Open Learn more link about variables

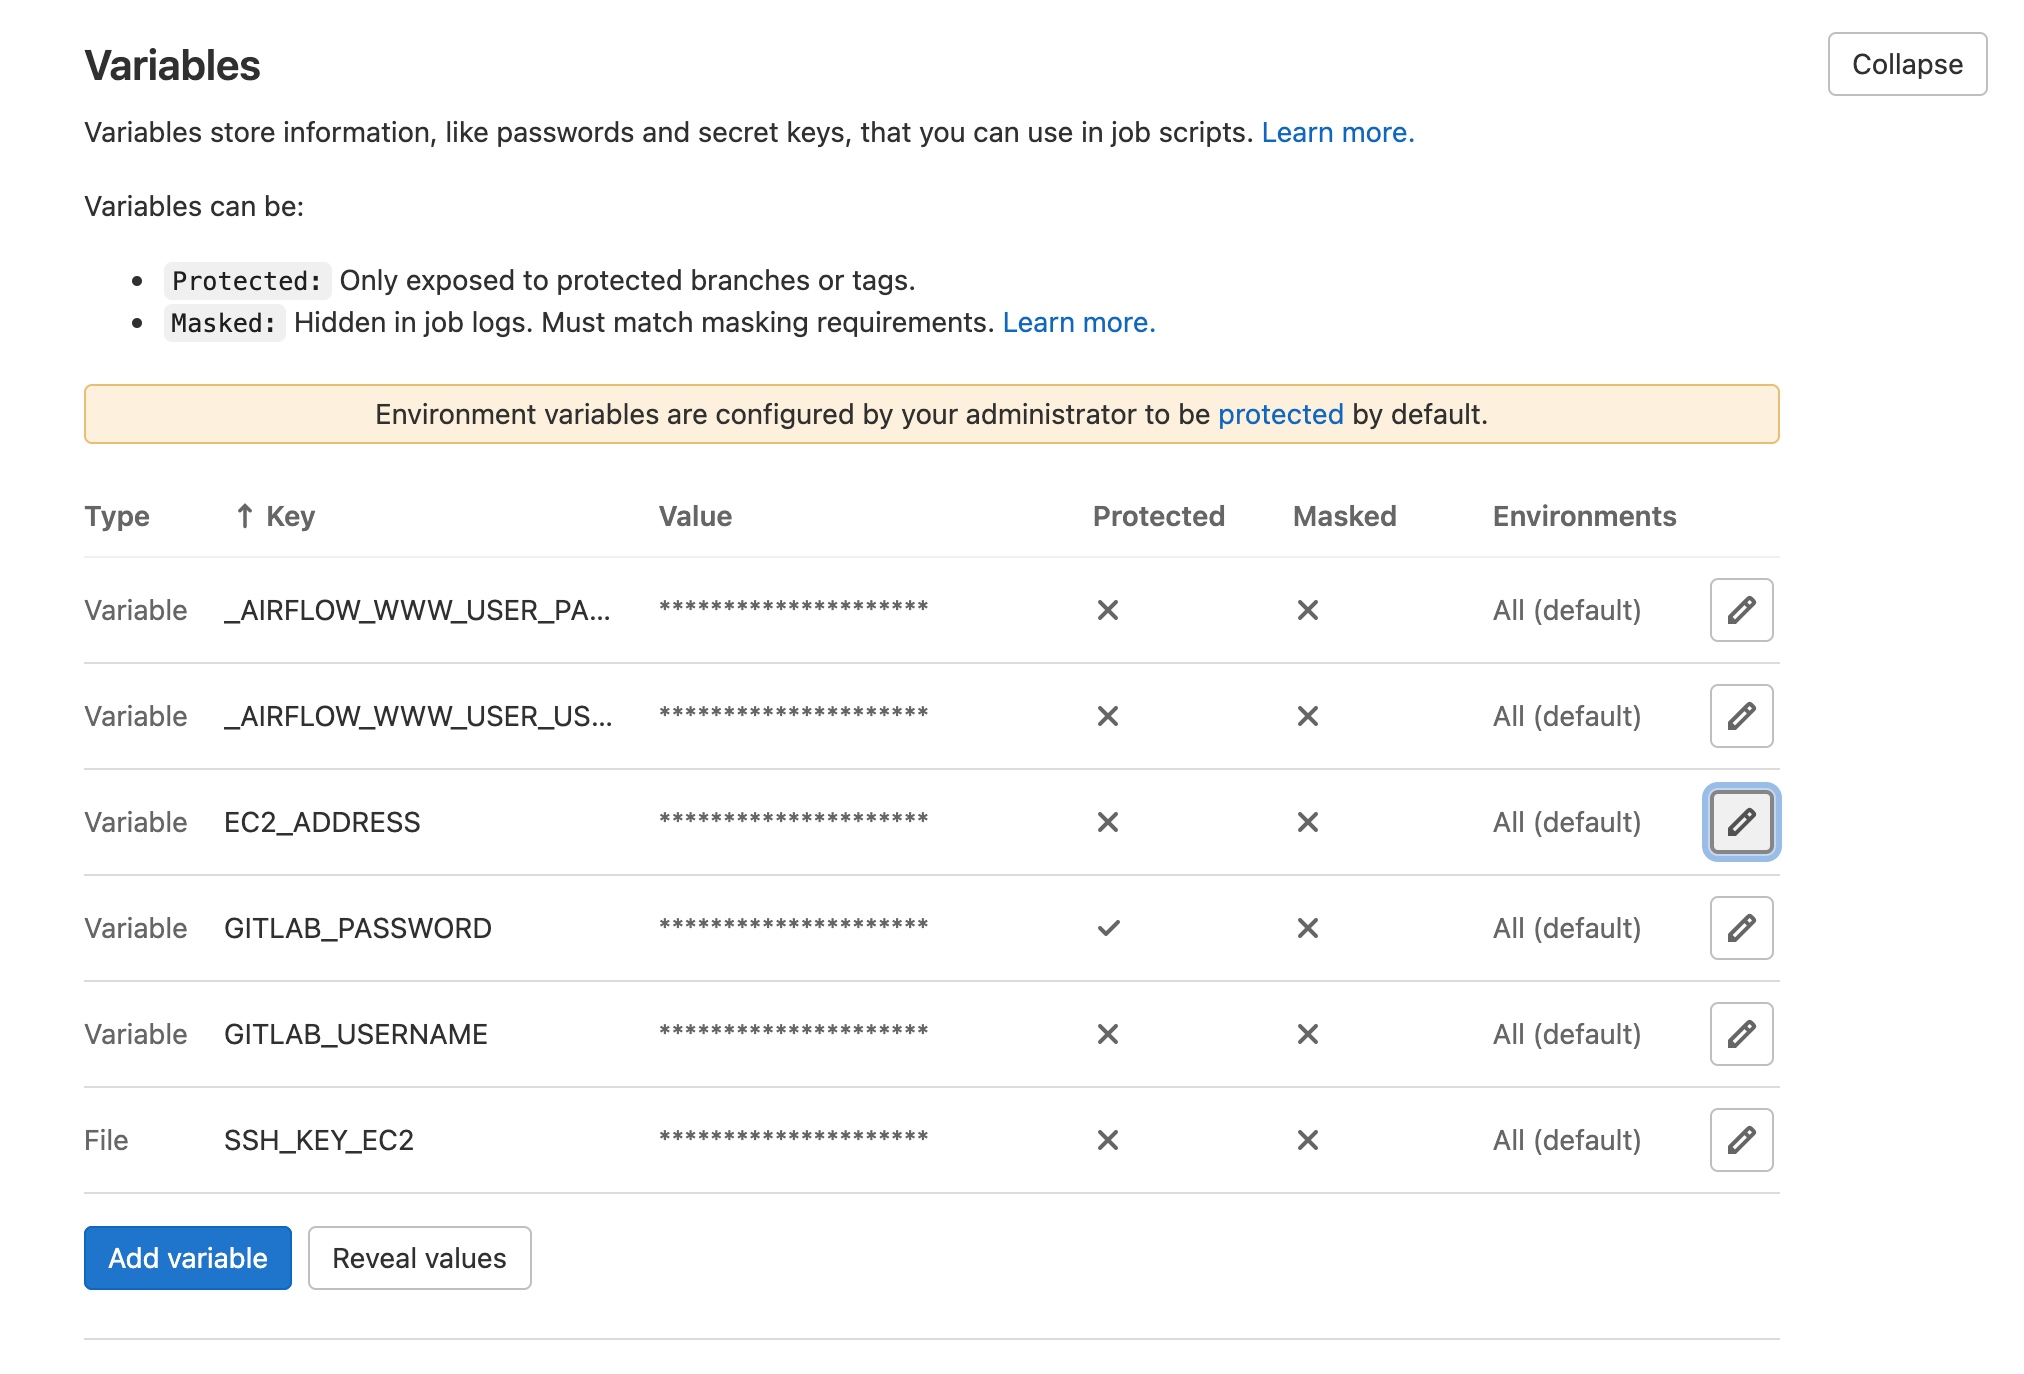[x=1337, y=132]
